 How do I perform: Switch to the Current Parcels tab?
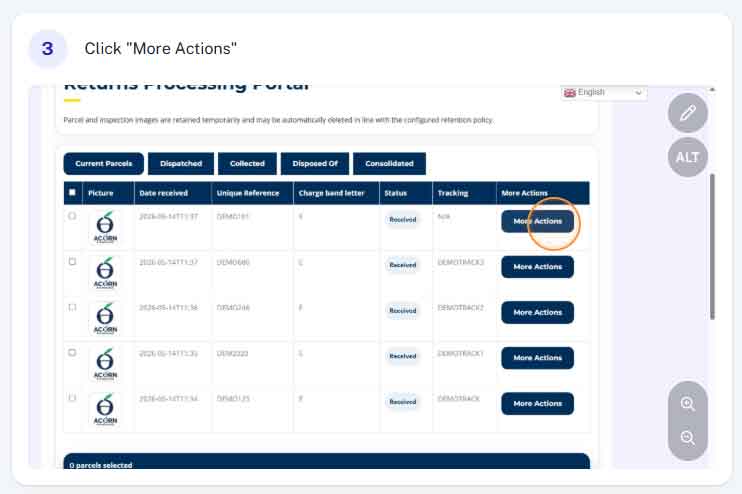(x=104, y=163)
